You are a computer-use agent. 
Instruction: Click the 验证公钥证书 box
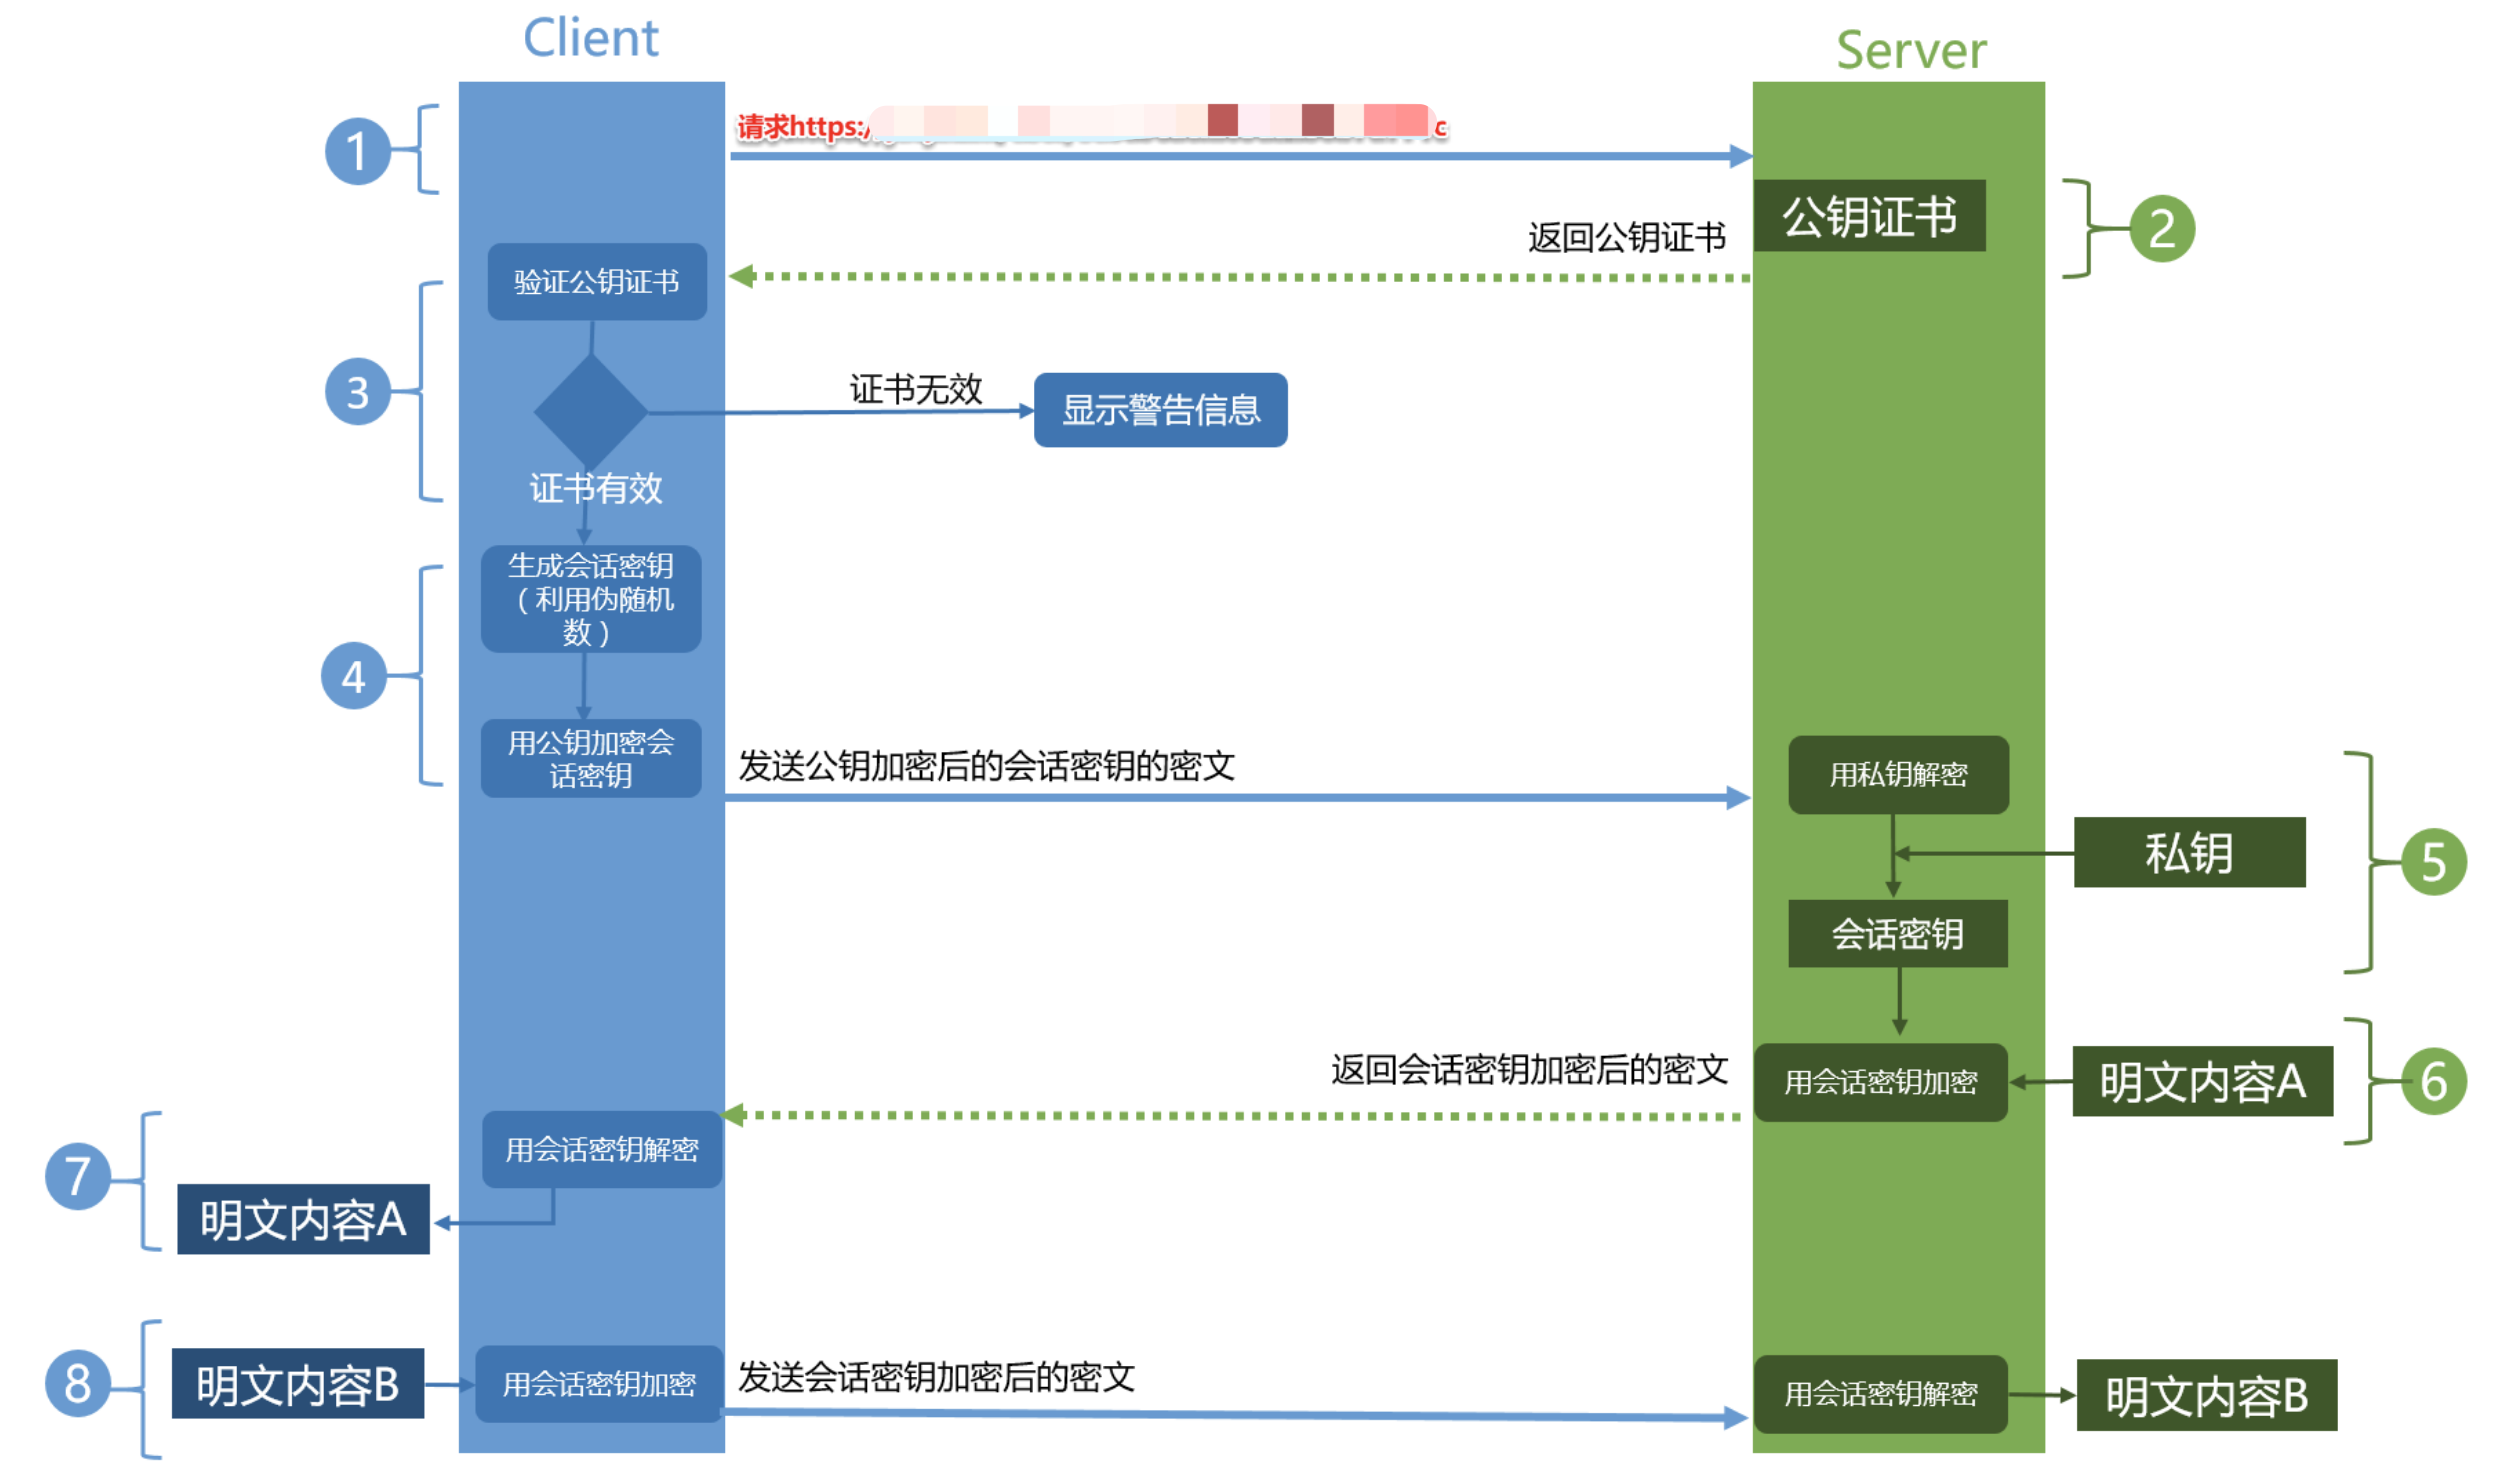[x=597, y=282]
